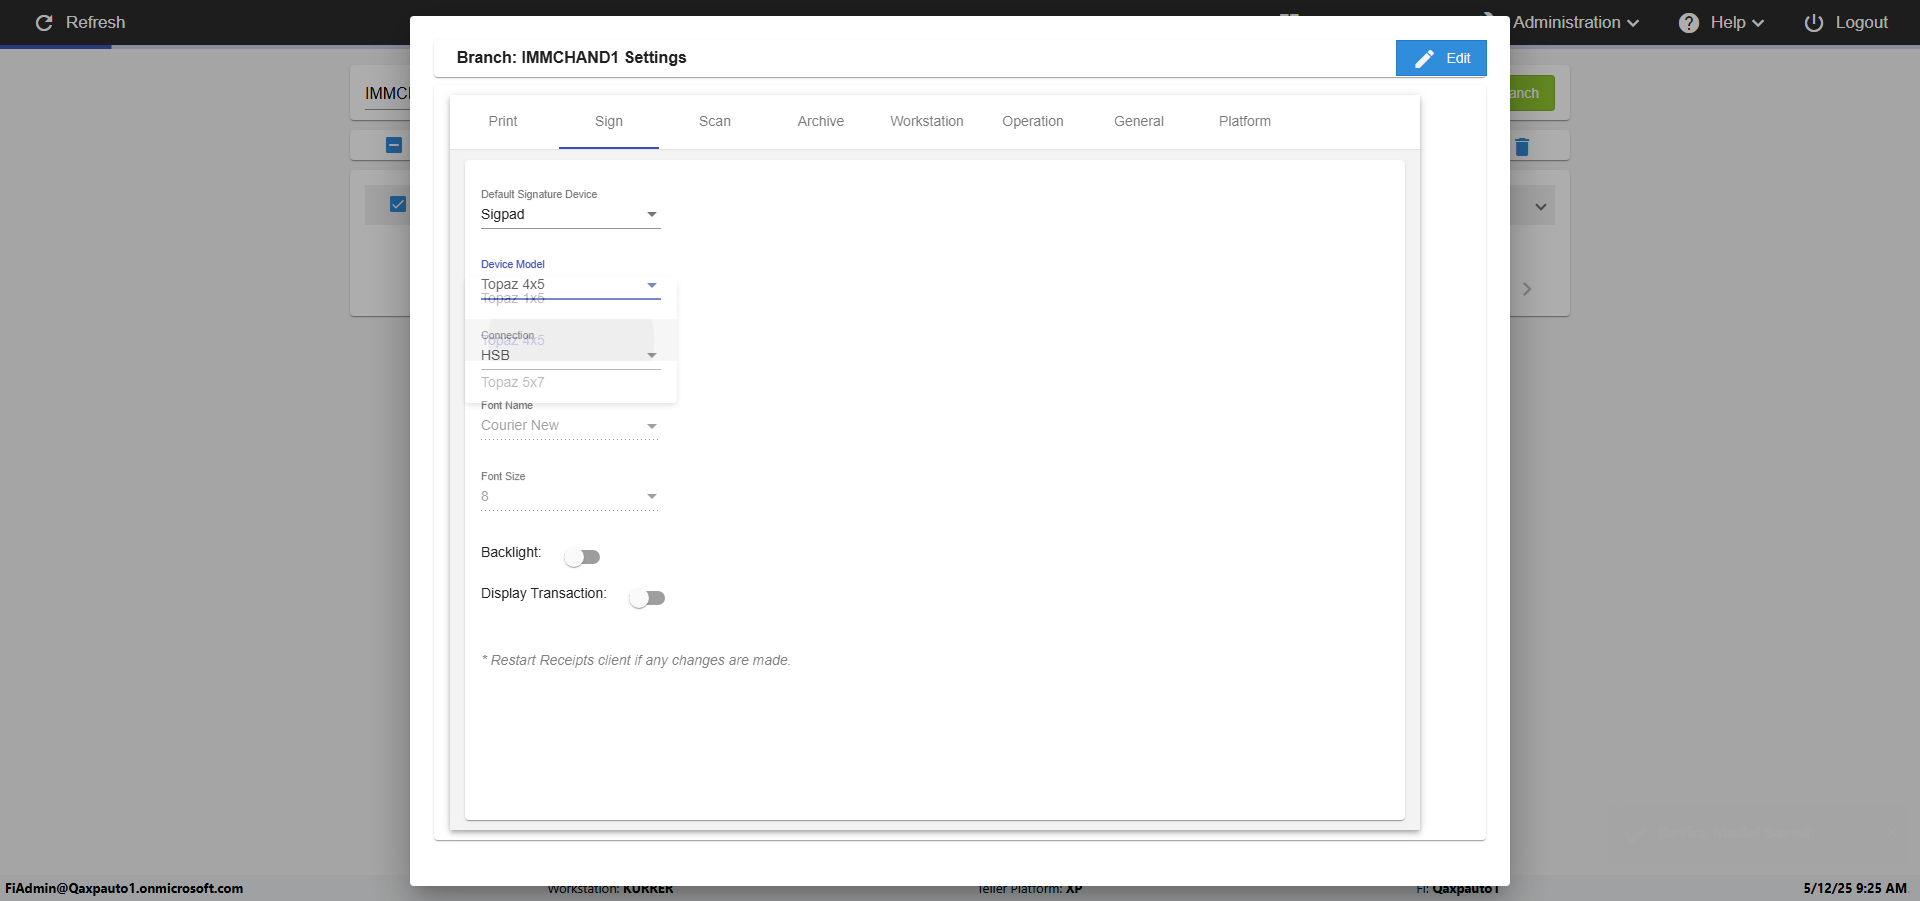Click the FiAdmin@Qaxpauto1.onmicrosoft.com status text
This screenshot has height=901, width=1920.
pyautogui.click(x=124, y=888)
